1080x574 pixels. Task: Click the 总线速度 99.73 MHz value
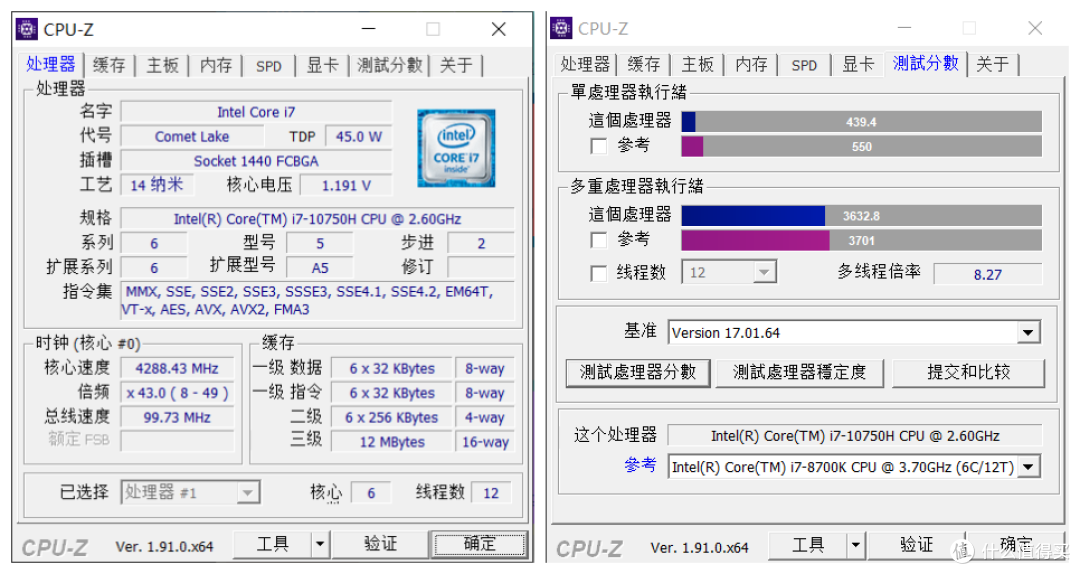tap(177, 418)
